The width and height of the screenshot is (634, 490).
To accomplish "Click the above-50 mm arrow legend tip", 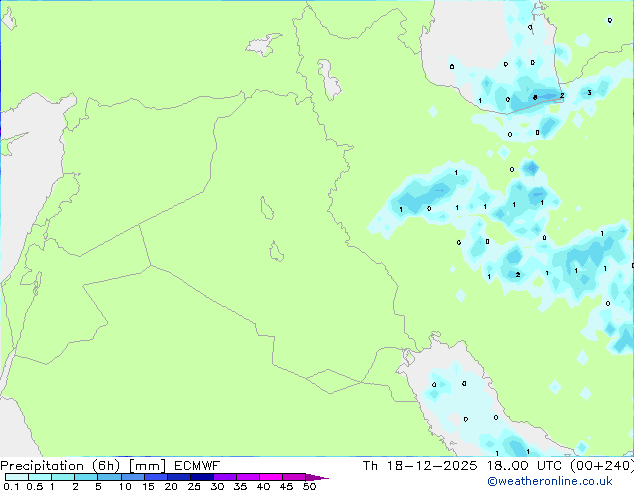I will (x=317, y=477).
